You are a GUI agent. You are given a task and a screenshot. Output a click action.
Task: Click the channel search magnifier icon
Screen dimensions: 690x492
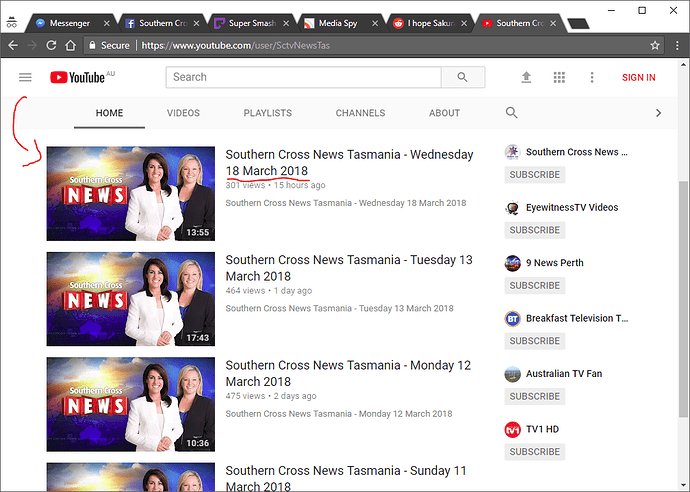511,113
